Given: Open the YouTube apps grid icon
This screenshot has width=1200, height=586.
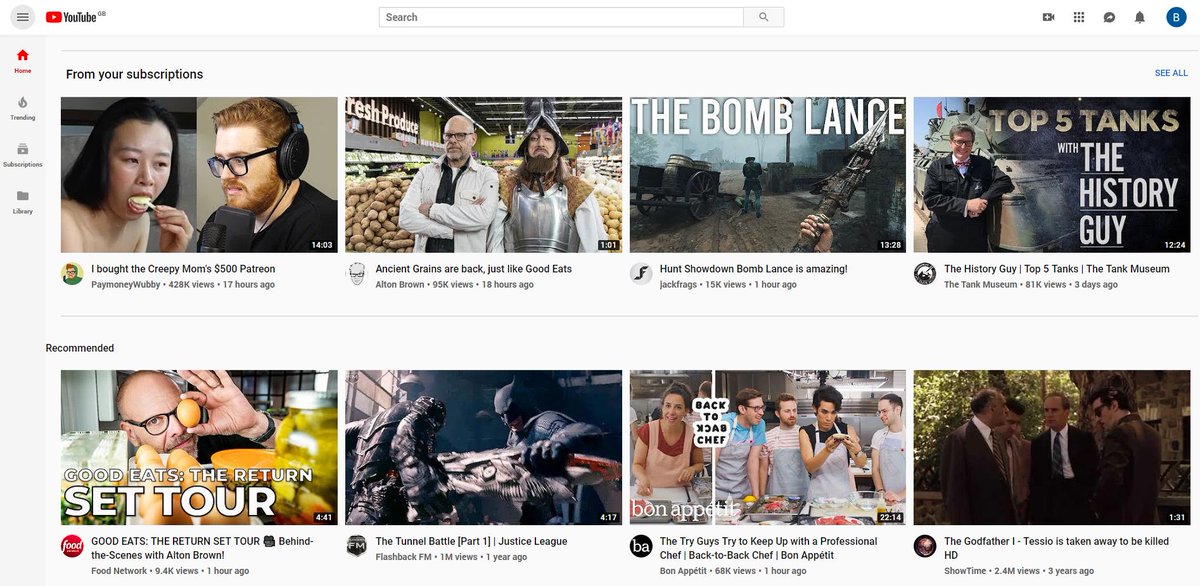Looking at the screenshot, I should click(1079, 17).
